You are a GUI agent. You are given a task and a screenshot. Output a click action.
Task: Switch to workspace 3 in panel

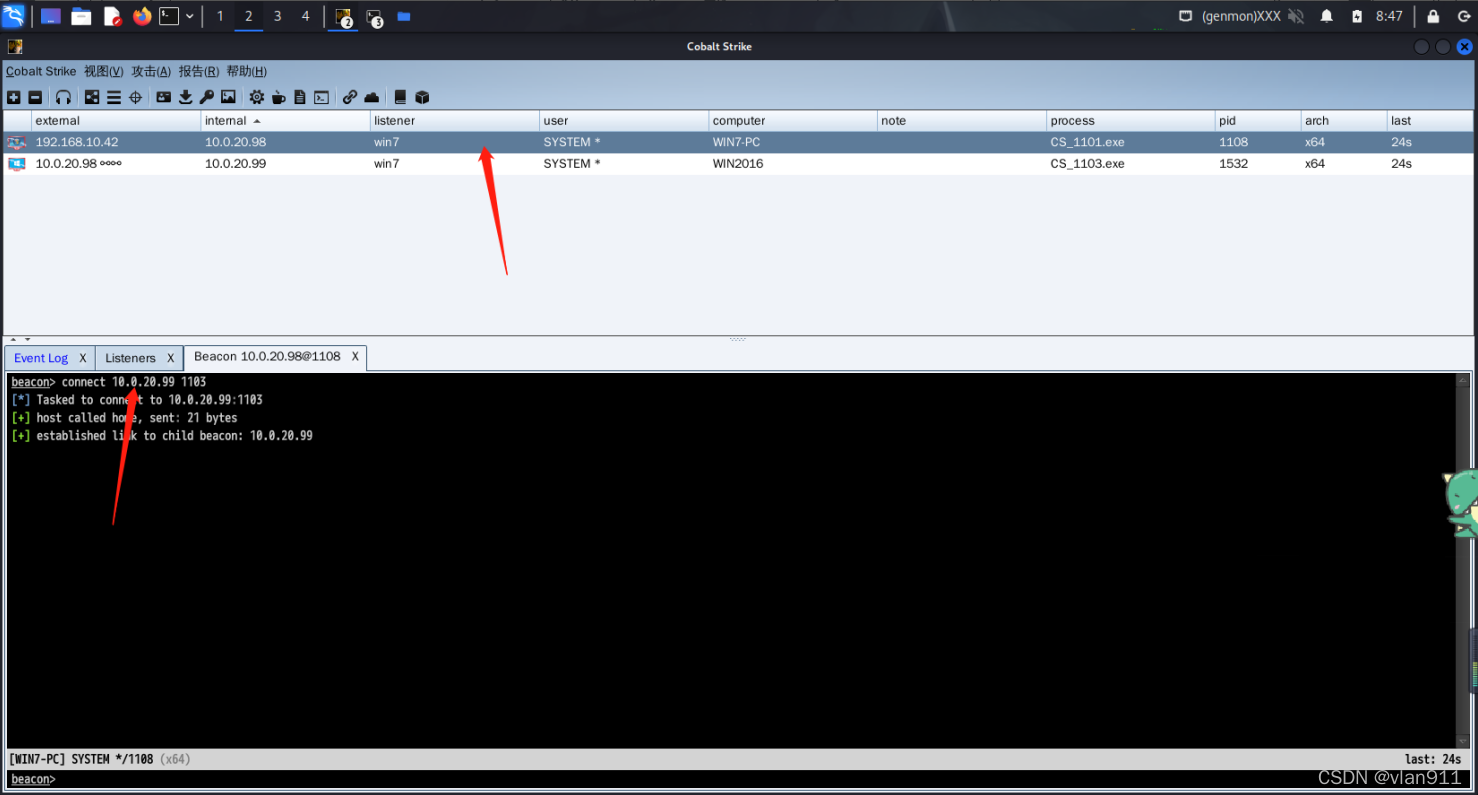[x=277, y=16]
